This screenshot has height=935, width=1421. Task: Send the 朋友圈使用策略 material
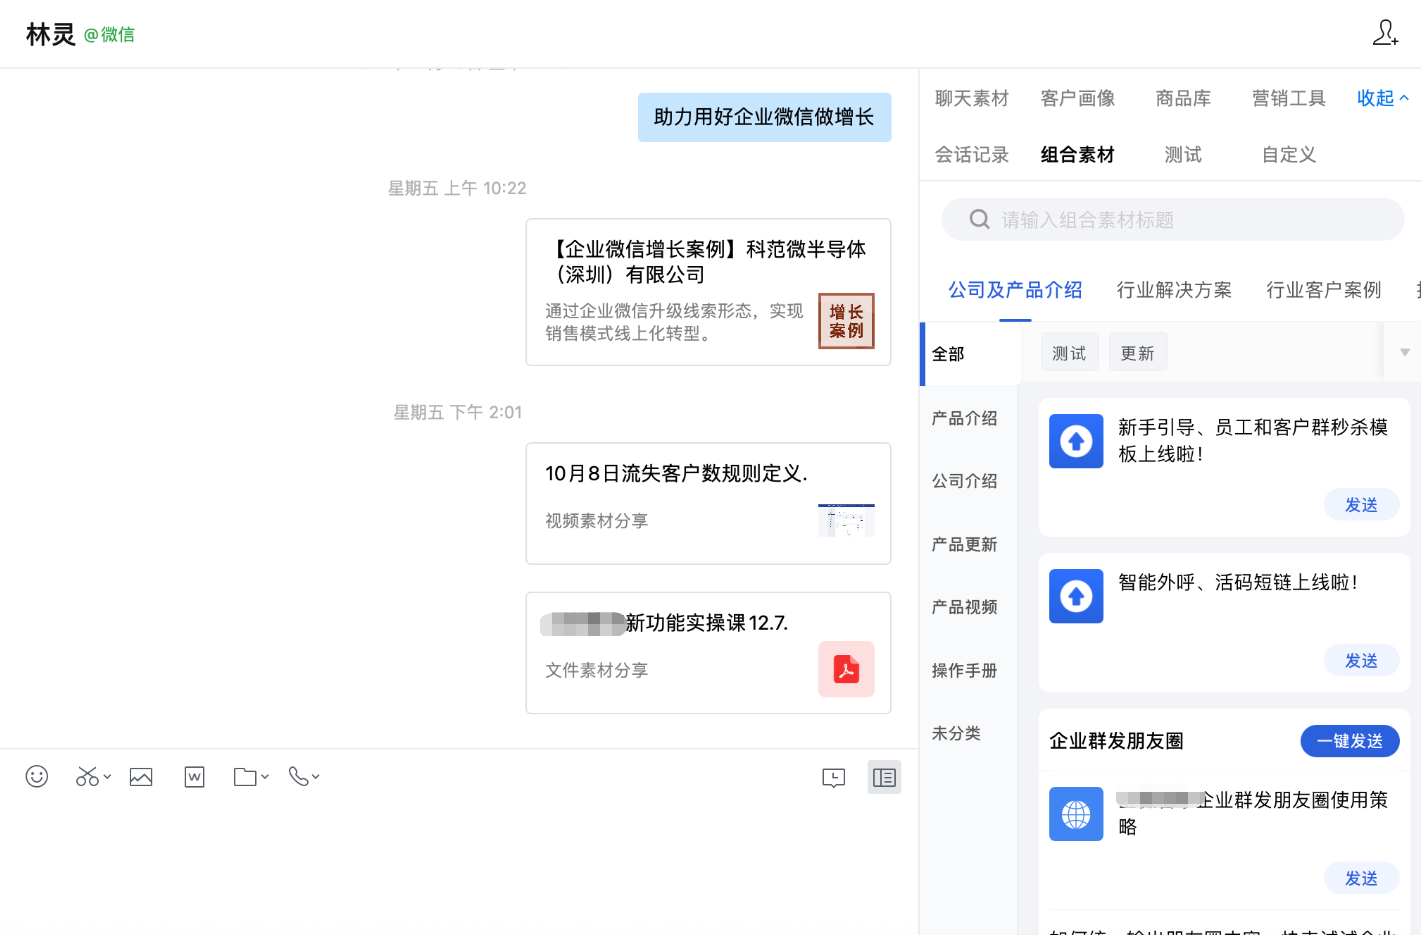tap(1361, 878)
